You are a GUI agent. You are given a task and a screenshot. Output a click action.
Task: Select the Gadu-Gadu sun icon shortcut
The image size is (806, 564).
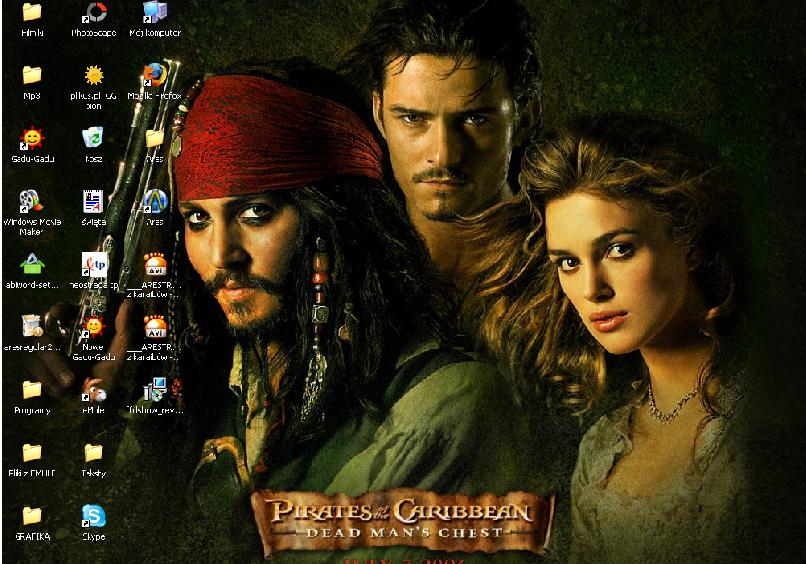click(x=32, y=139)
